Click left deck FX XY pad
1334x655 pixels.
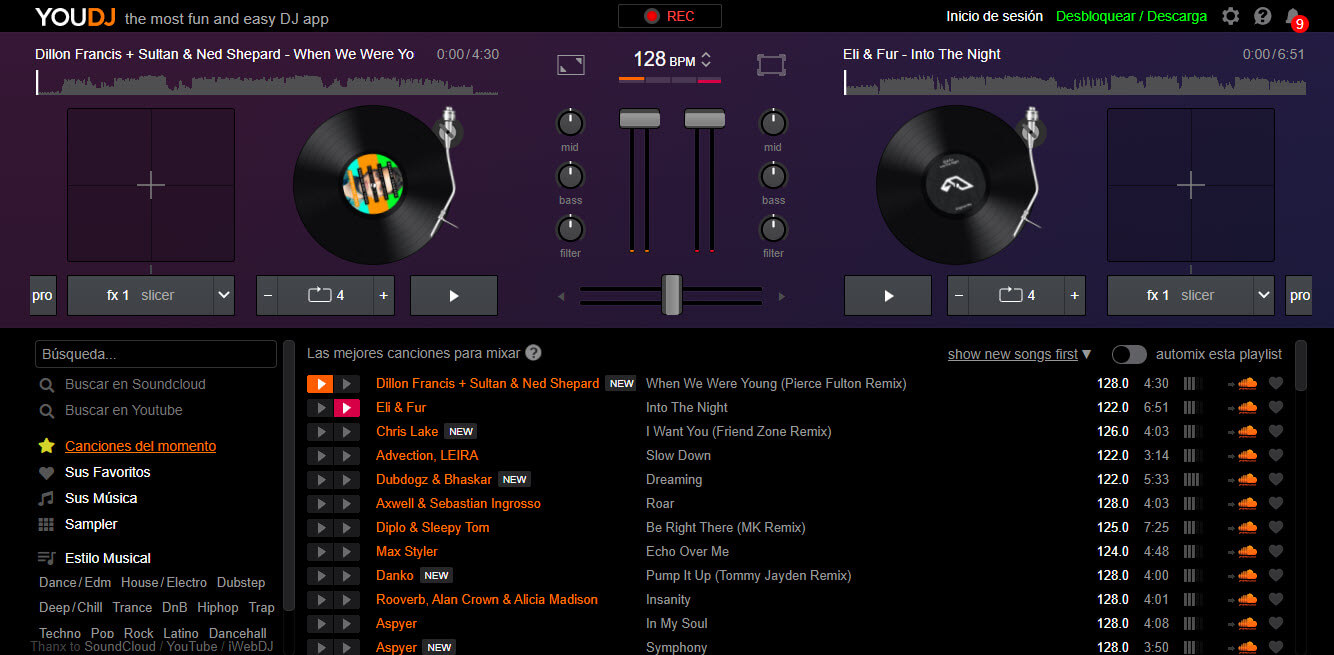(x=151, y=185)
